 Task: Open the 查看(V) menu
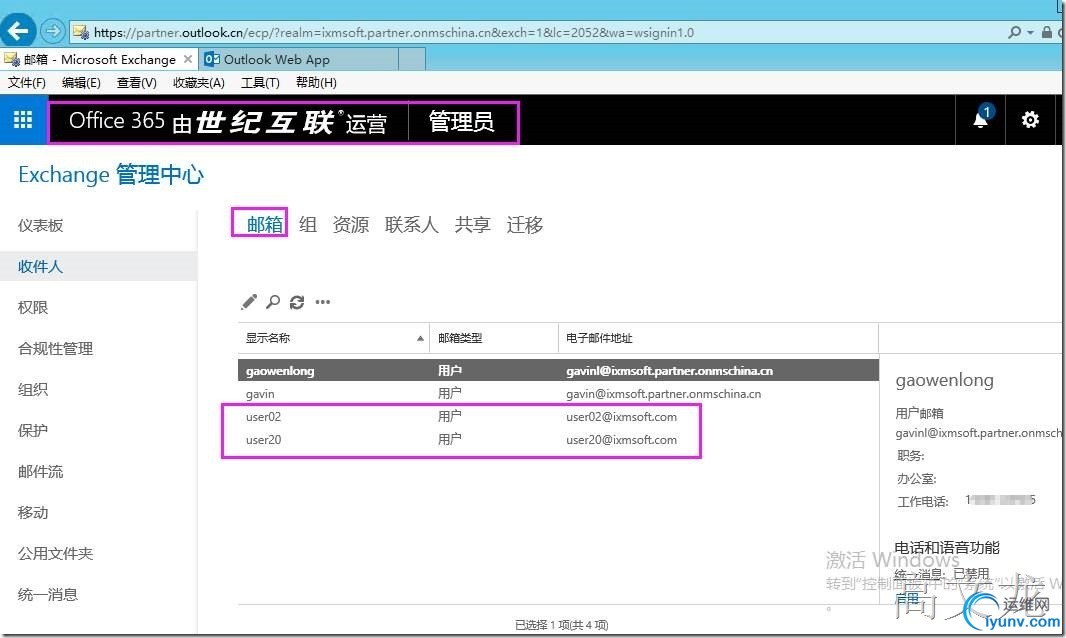(x=137, y=82)
